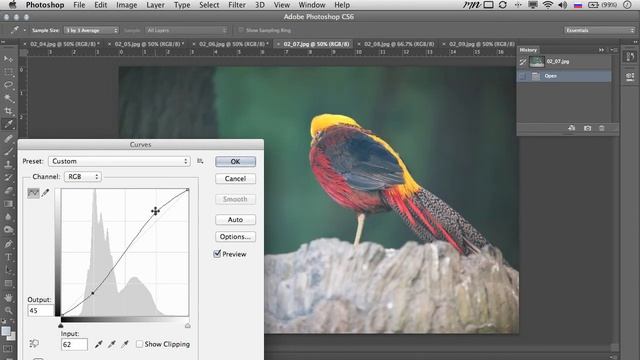The width and height of the screenshot is (640, 360).
Task: Open the Filter menu
Action: coord(237,5)
